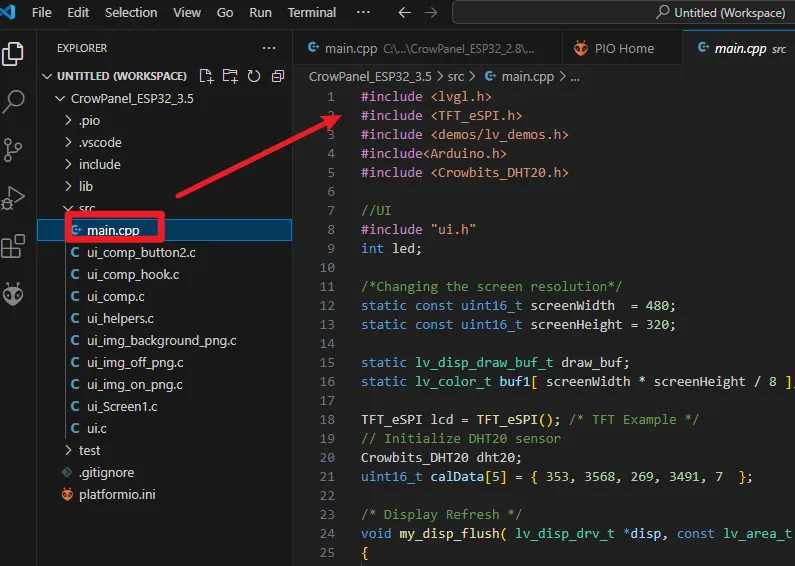Collapse all folders in Explorer
Viewport: 795px width, 566px height.
point(278,76)
